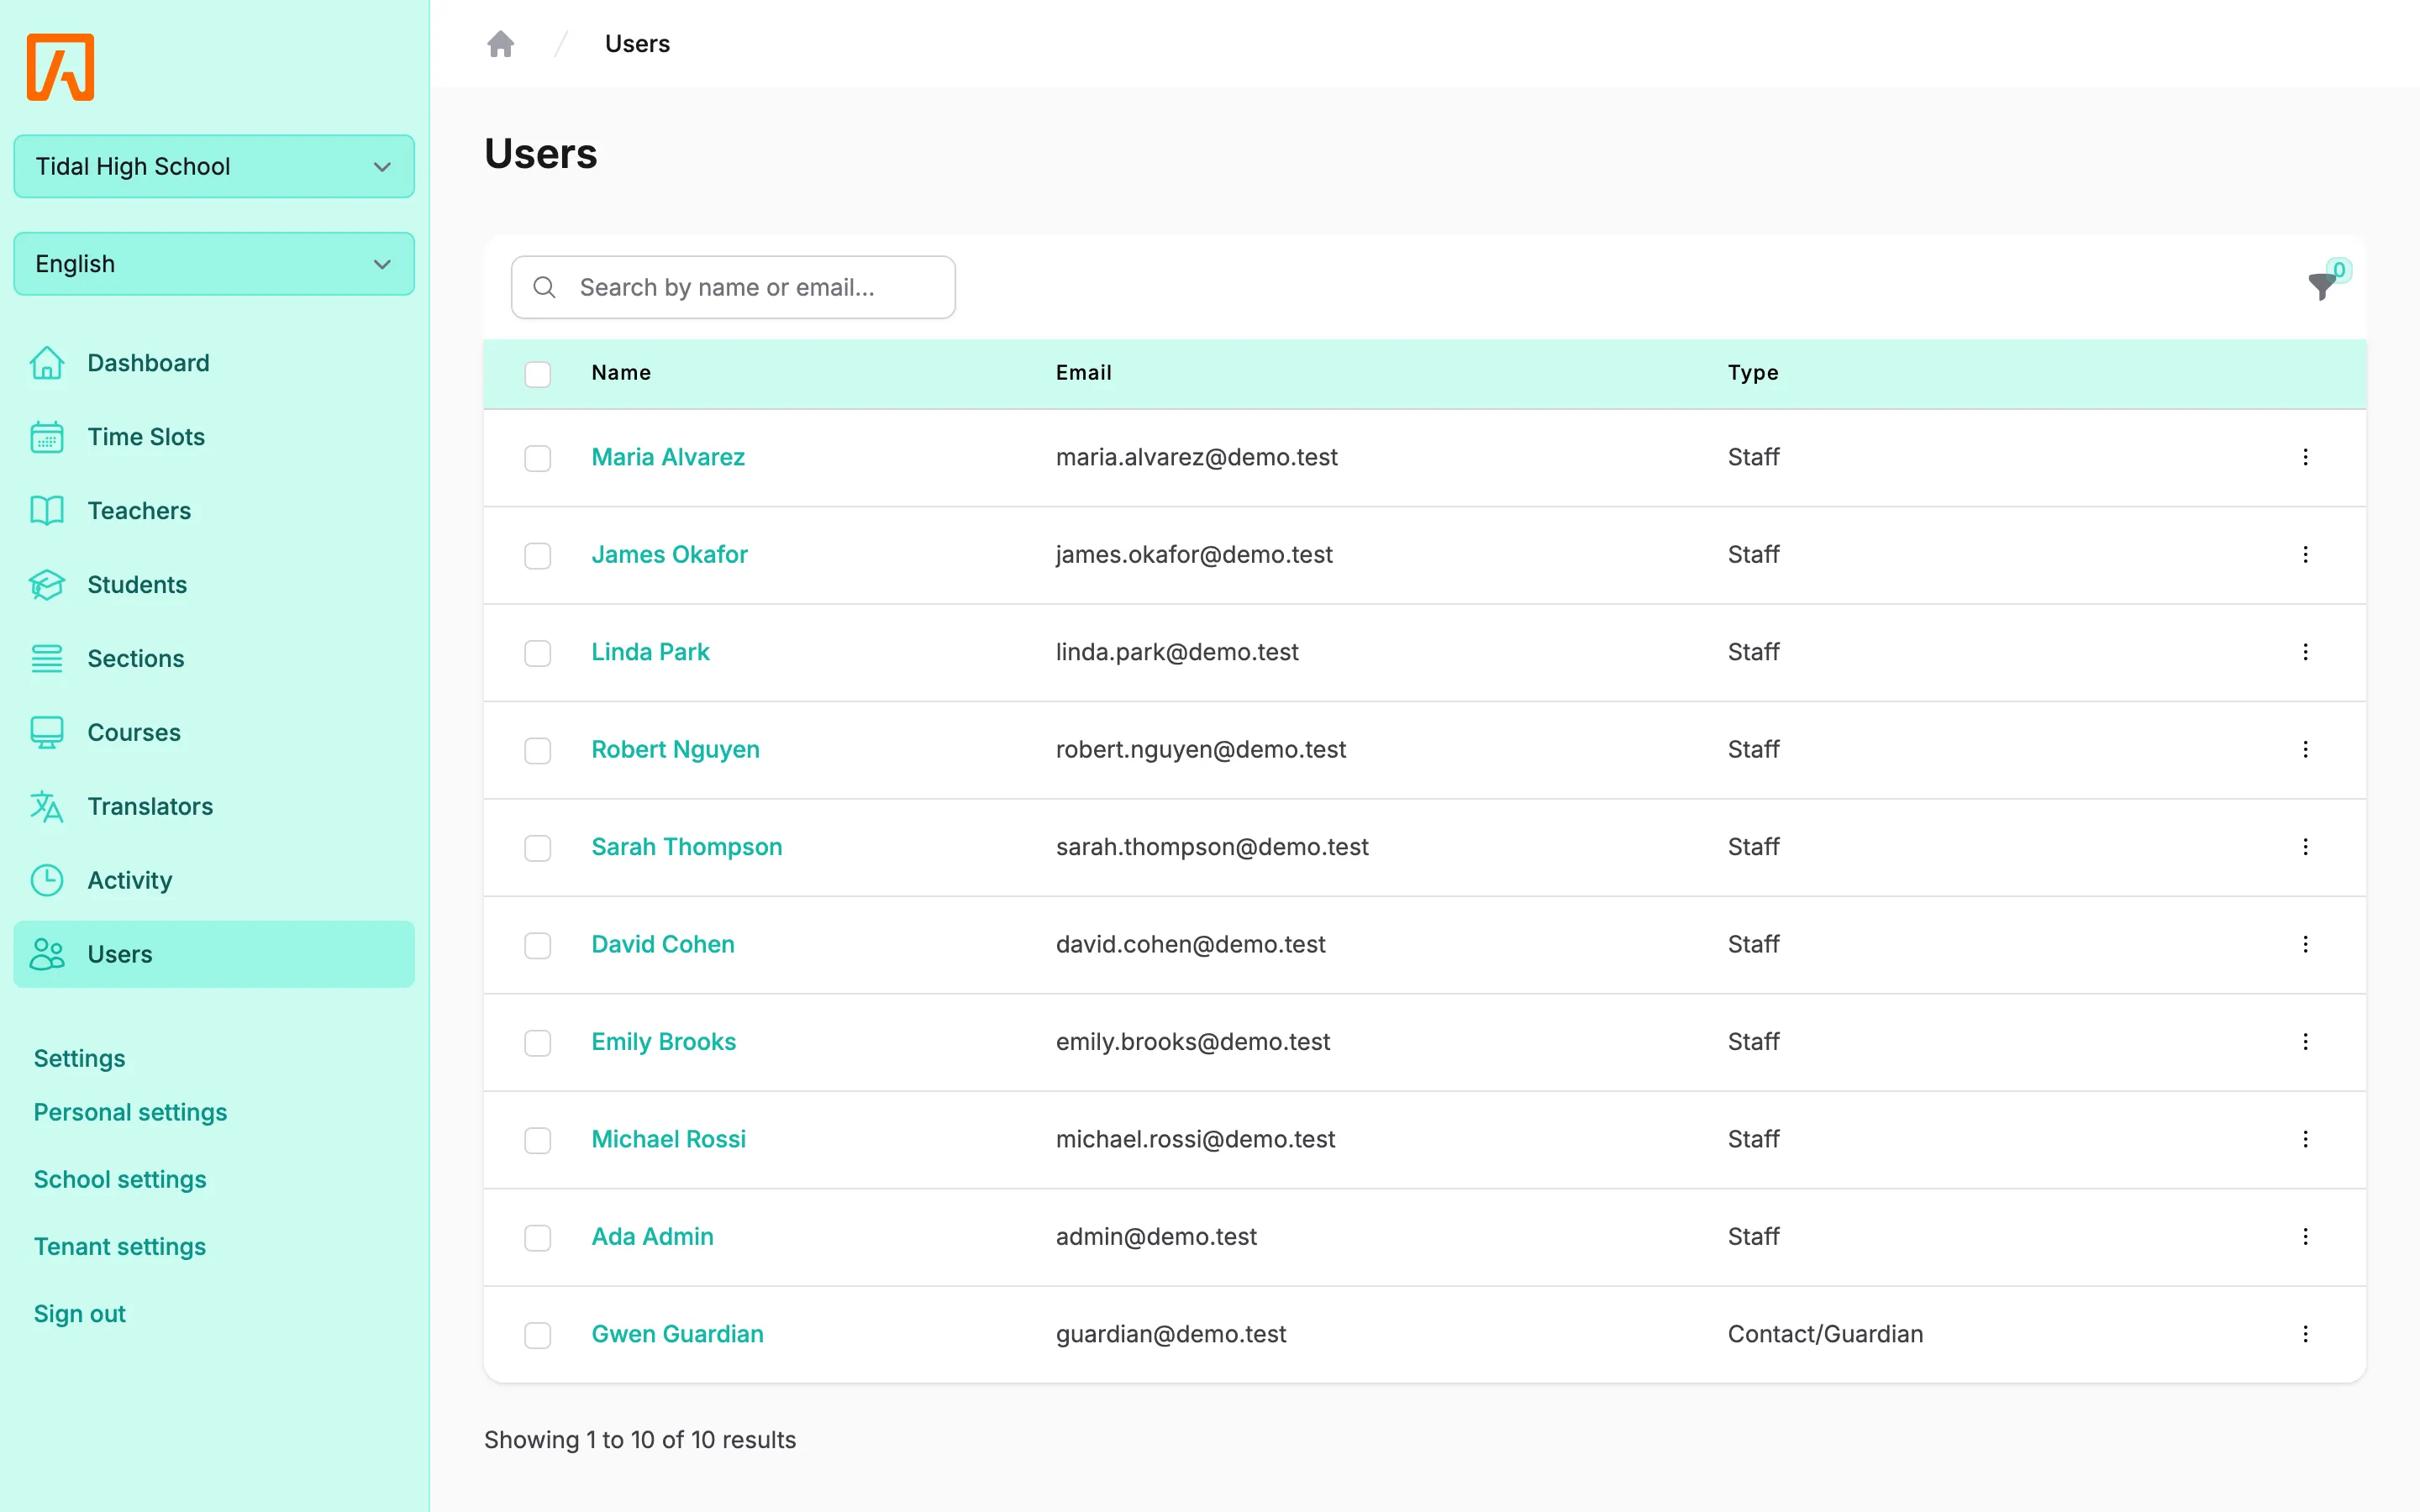Screen dimensions: 2420x1512
Task: Open Robert Nguyen's user profile link
Action: (675, 749)
